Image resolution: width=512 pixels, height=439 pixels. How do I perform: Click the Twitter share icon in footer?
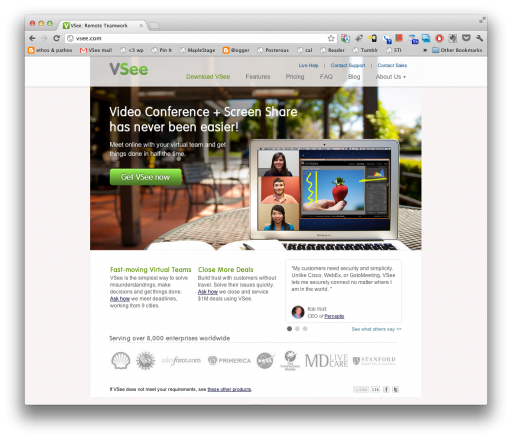(x=395, y=389)
